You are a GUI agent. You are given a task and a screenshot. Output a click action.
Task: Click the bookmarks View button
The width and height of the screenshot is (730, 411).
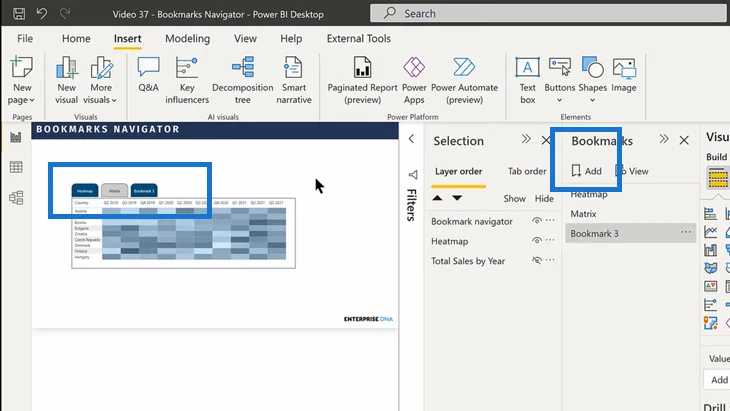[x=633, y=171]
